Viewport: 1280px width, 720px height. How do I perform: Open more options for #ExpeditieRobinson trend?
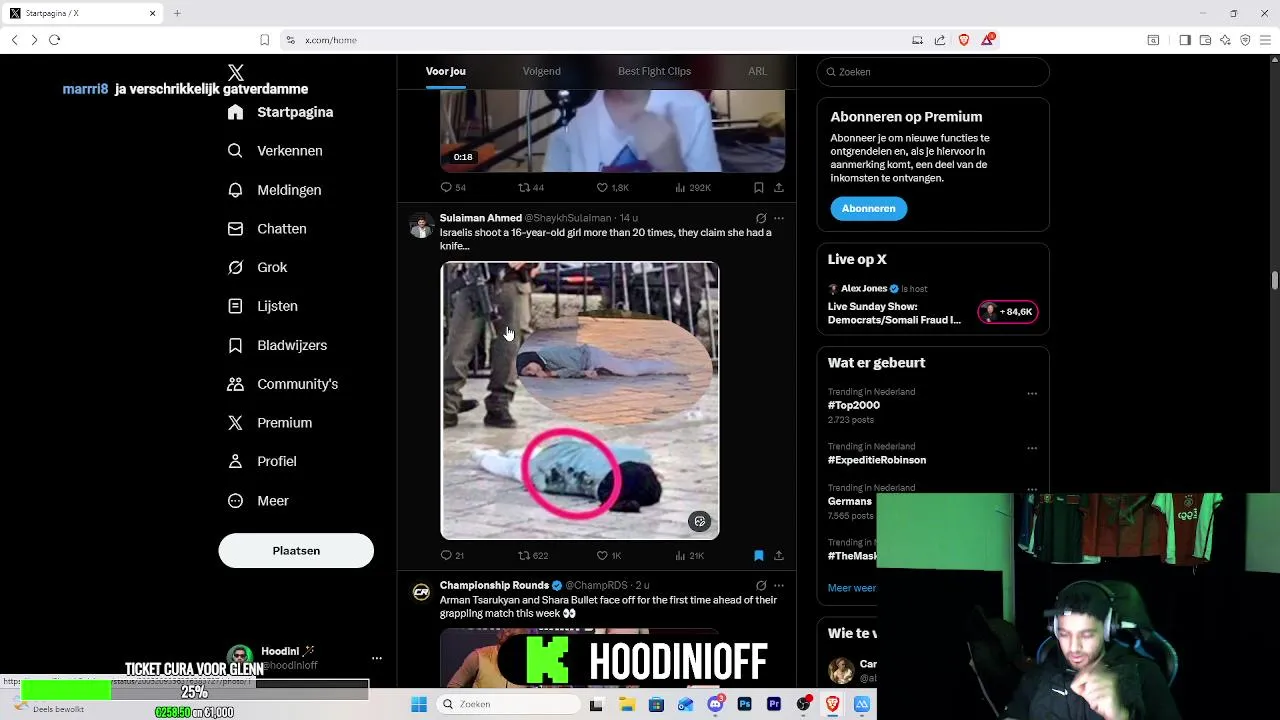pos(1032,448)
